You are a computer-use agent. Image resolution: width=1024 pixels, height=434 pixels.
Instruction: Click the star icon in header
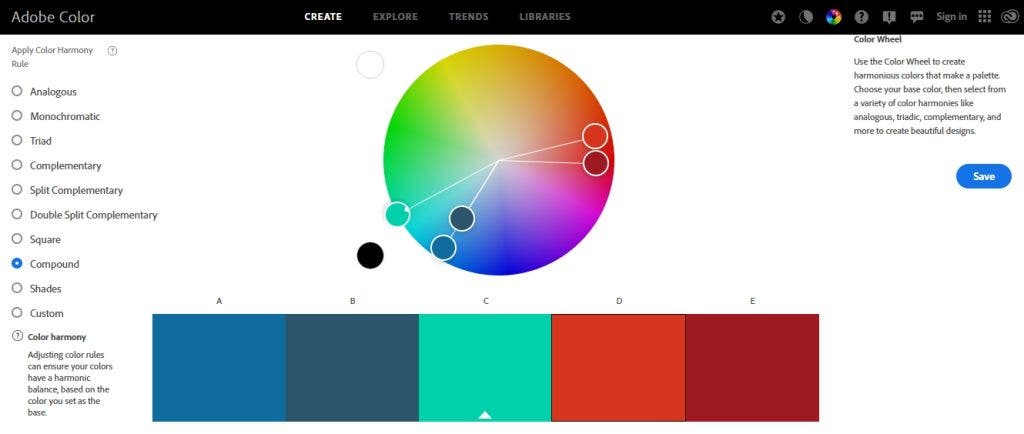[x=778, y=17]
